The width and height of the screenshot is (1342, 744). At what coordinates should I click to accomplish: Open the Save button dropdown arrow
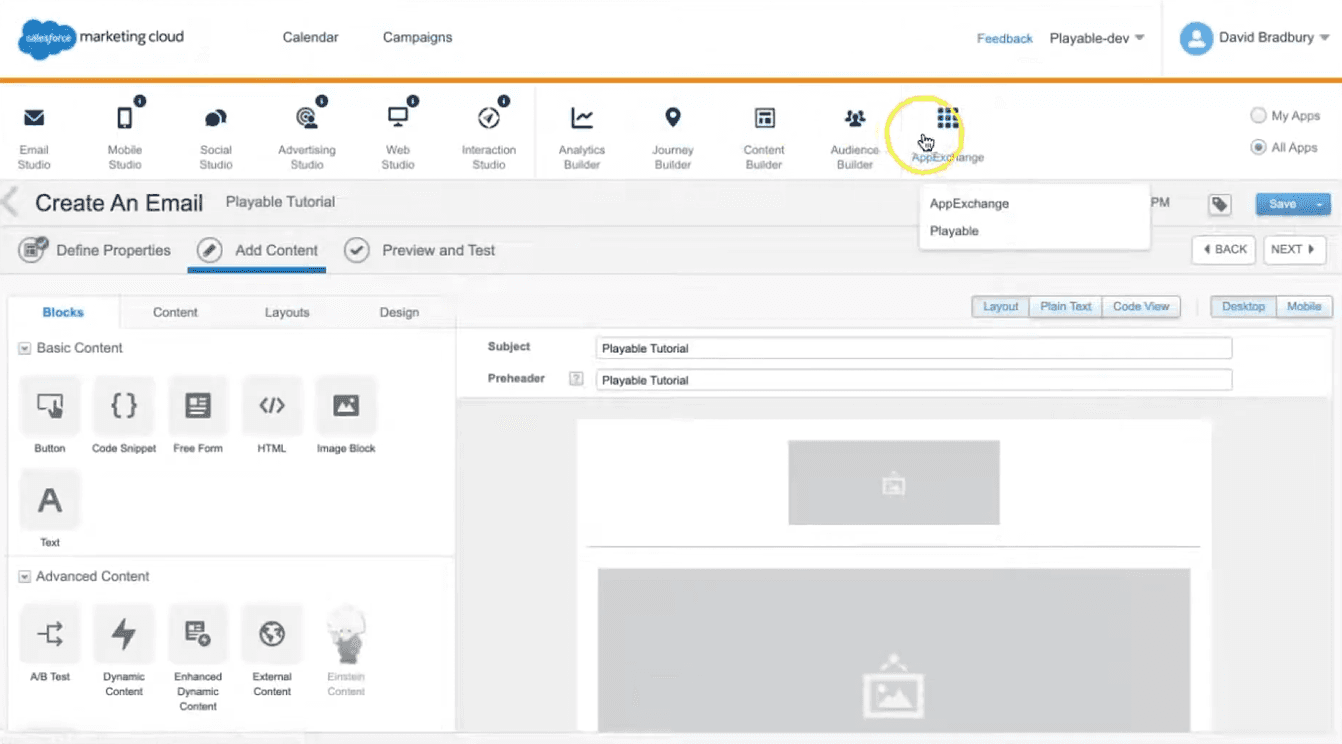click(1320, 204)
